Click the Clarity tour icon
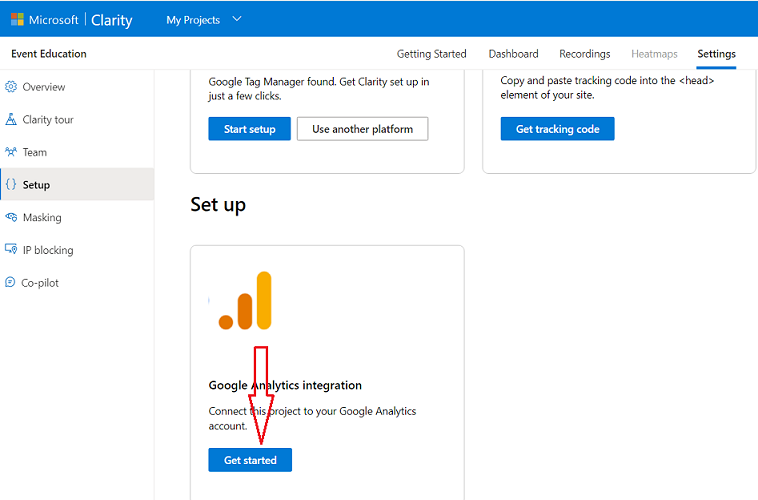 11,119
